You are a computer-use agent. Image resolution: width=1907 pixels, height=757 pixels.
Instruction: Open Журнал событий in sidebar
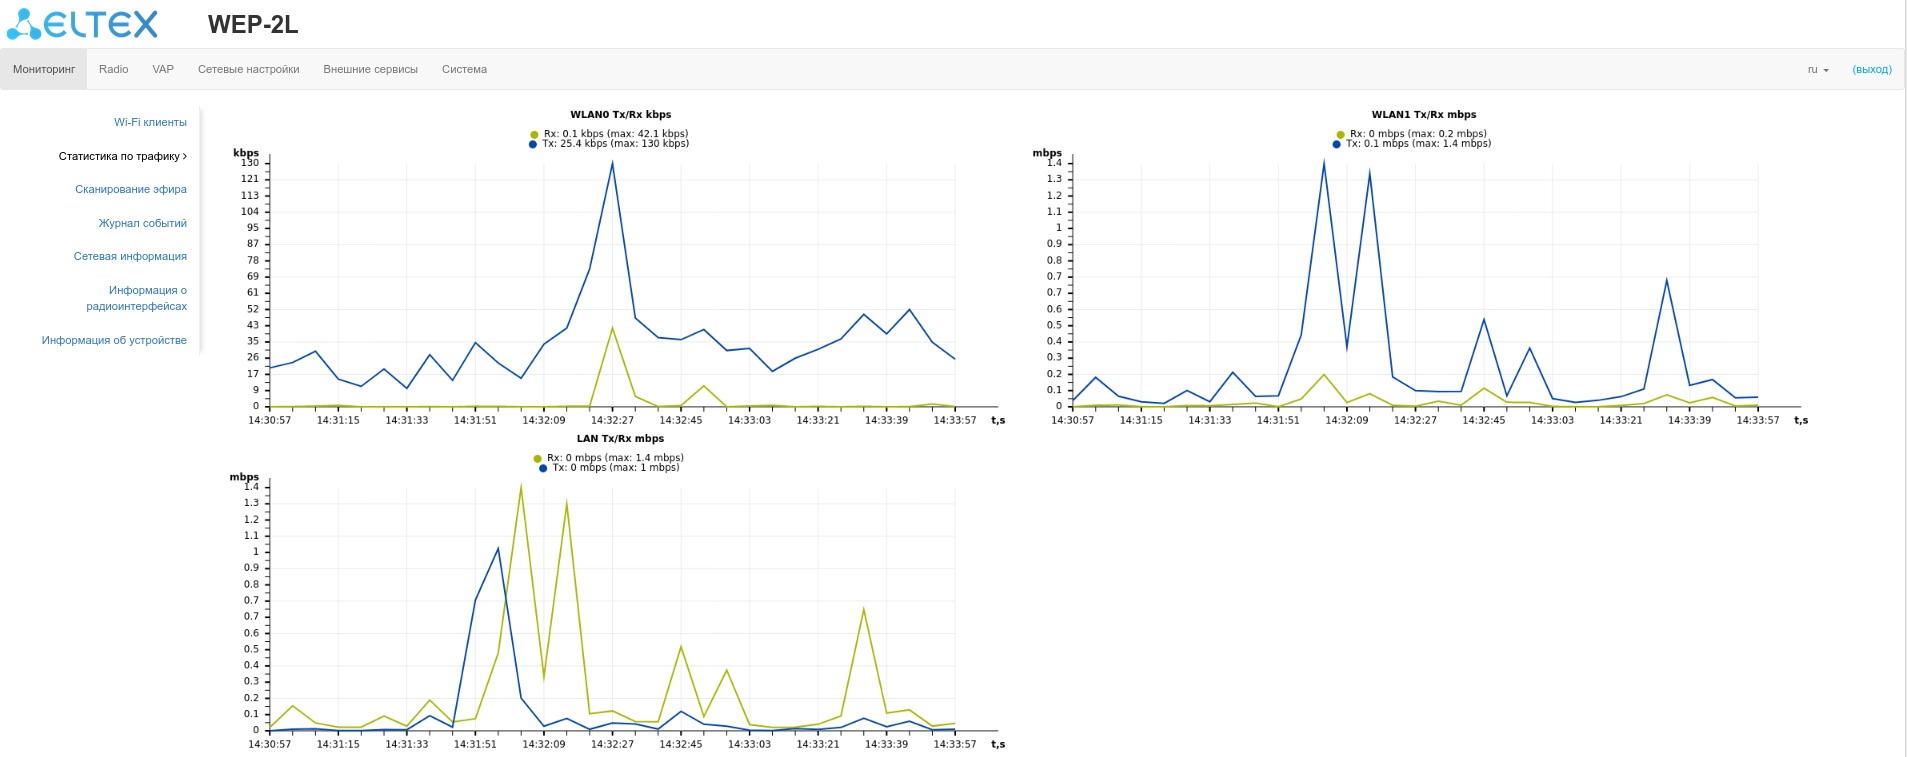click(142, 223)
